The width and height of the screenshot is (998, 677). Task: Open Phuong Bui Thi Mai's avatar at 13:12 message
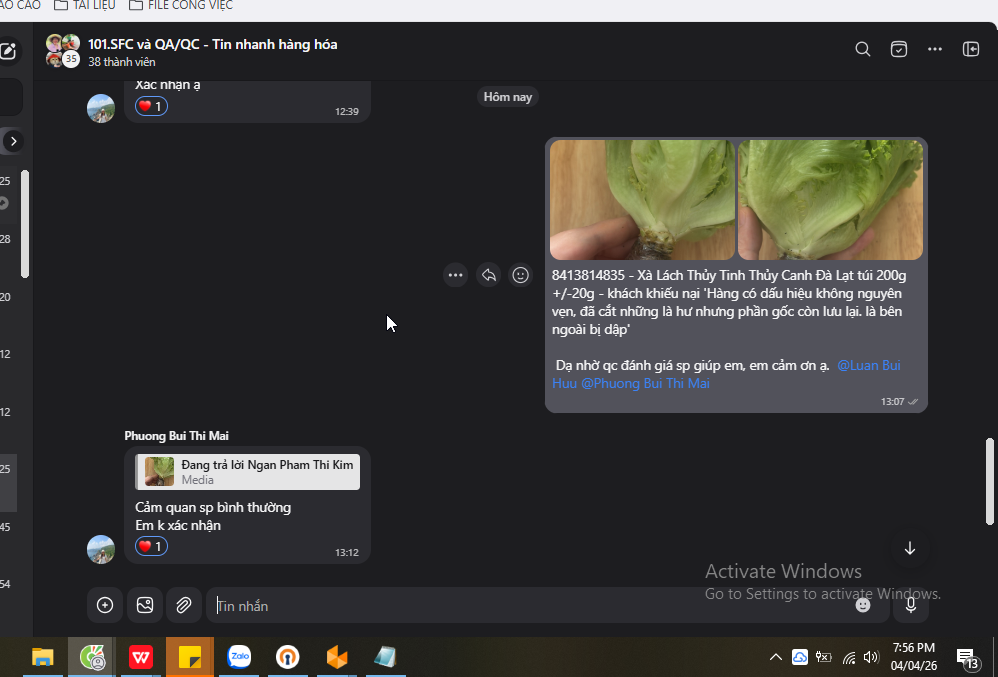(x=101, y=550)
